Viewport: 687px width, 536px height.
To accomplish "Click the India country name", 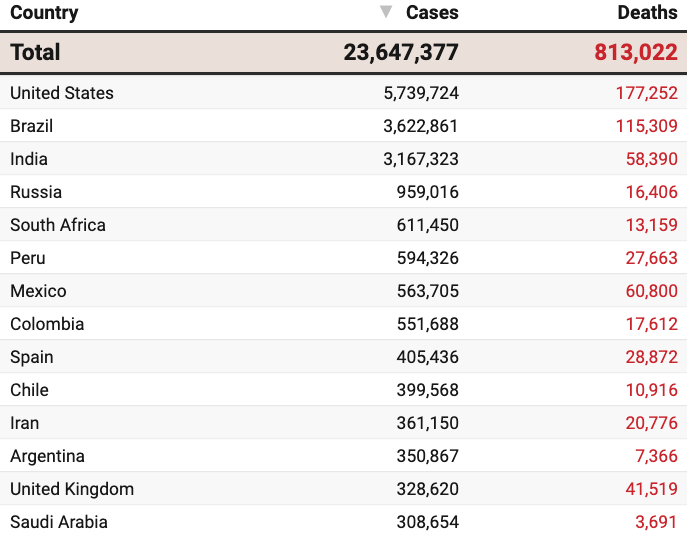I will (29, 159).
